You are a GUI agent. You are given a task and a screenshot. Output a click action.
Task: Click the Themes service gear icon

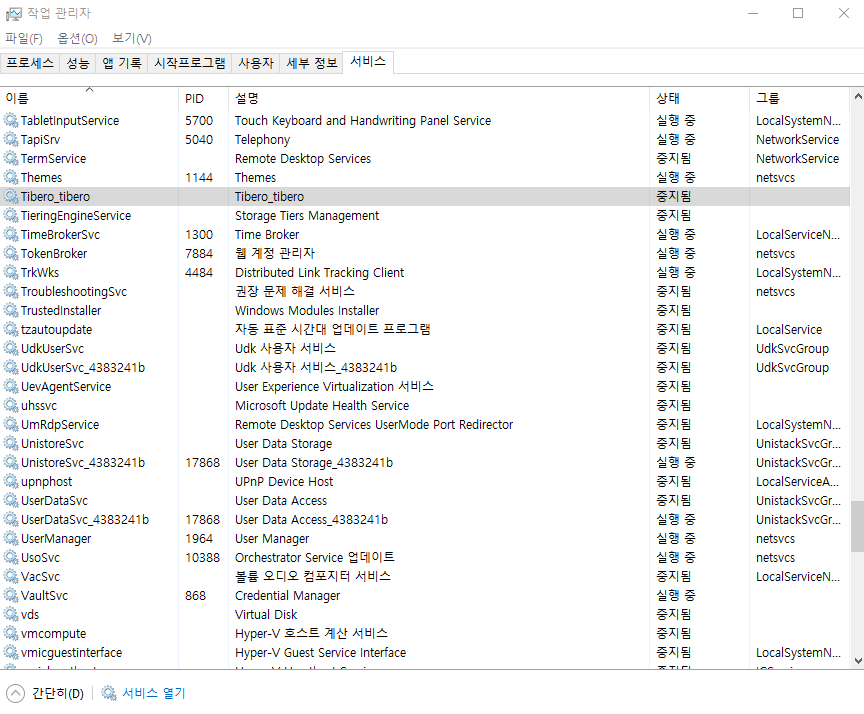[11, 177]
